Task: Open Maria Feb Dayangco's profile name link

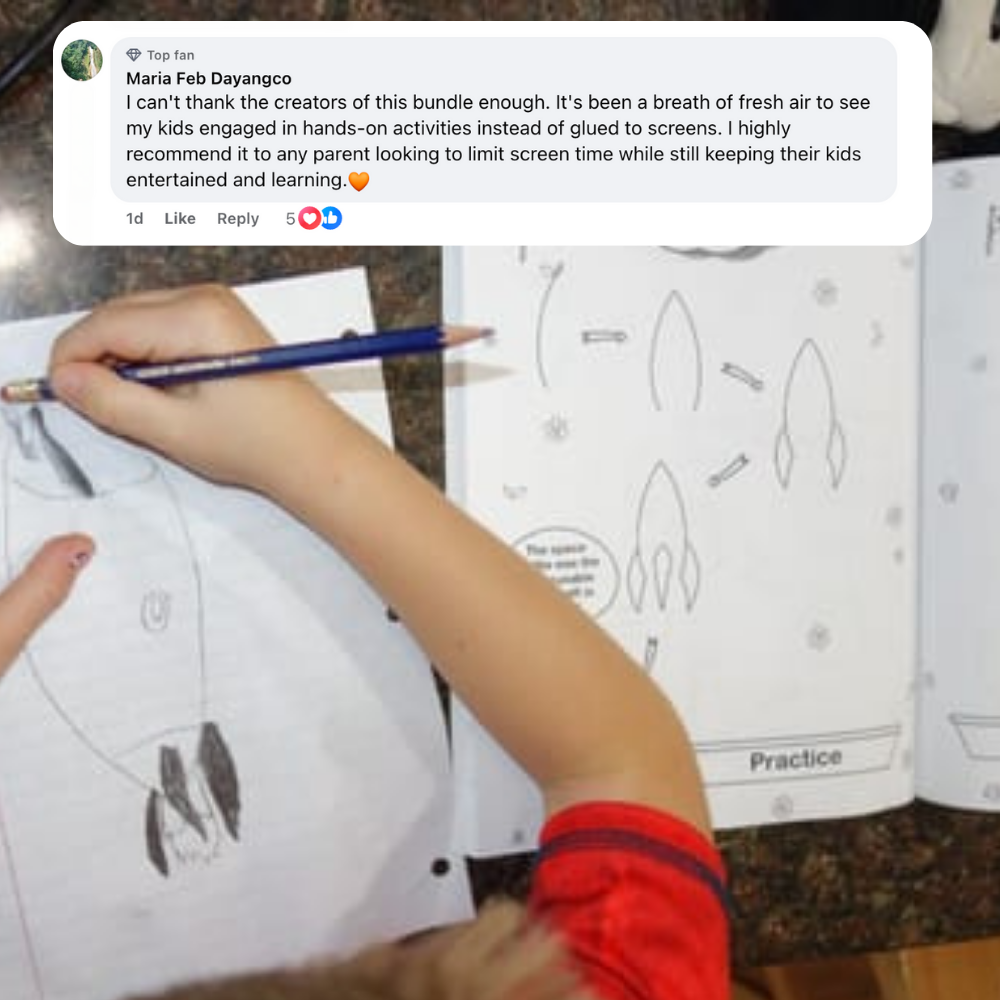Action: click(209, 78)
